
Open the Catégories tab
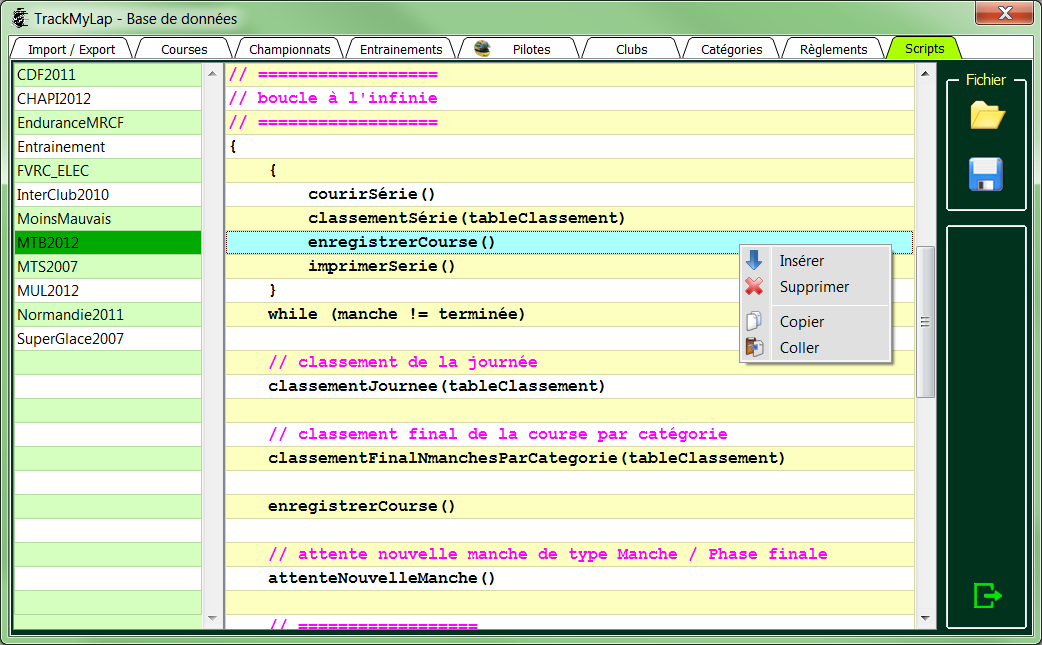point(731,49)
